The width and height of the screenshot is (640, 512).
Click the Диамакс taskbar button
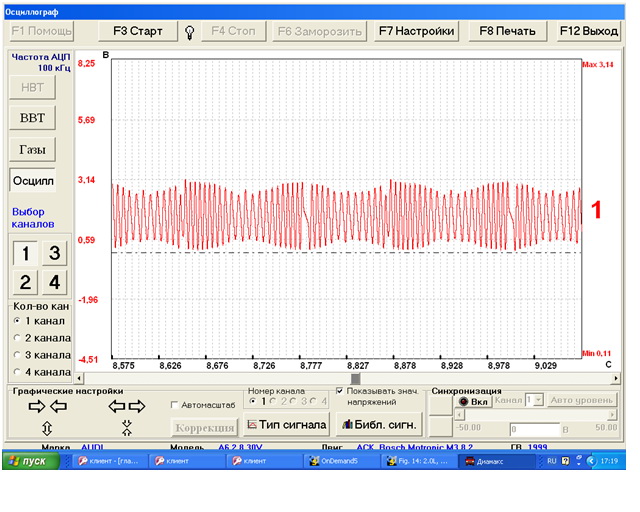(x=497, y=461)
